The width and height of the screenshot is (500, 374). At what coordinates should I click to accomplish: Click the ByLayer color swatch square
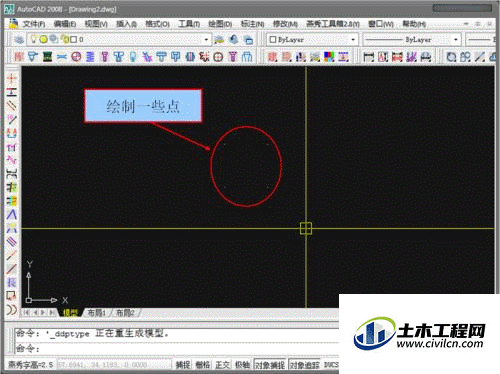tap(273, 40)
